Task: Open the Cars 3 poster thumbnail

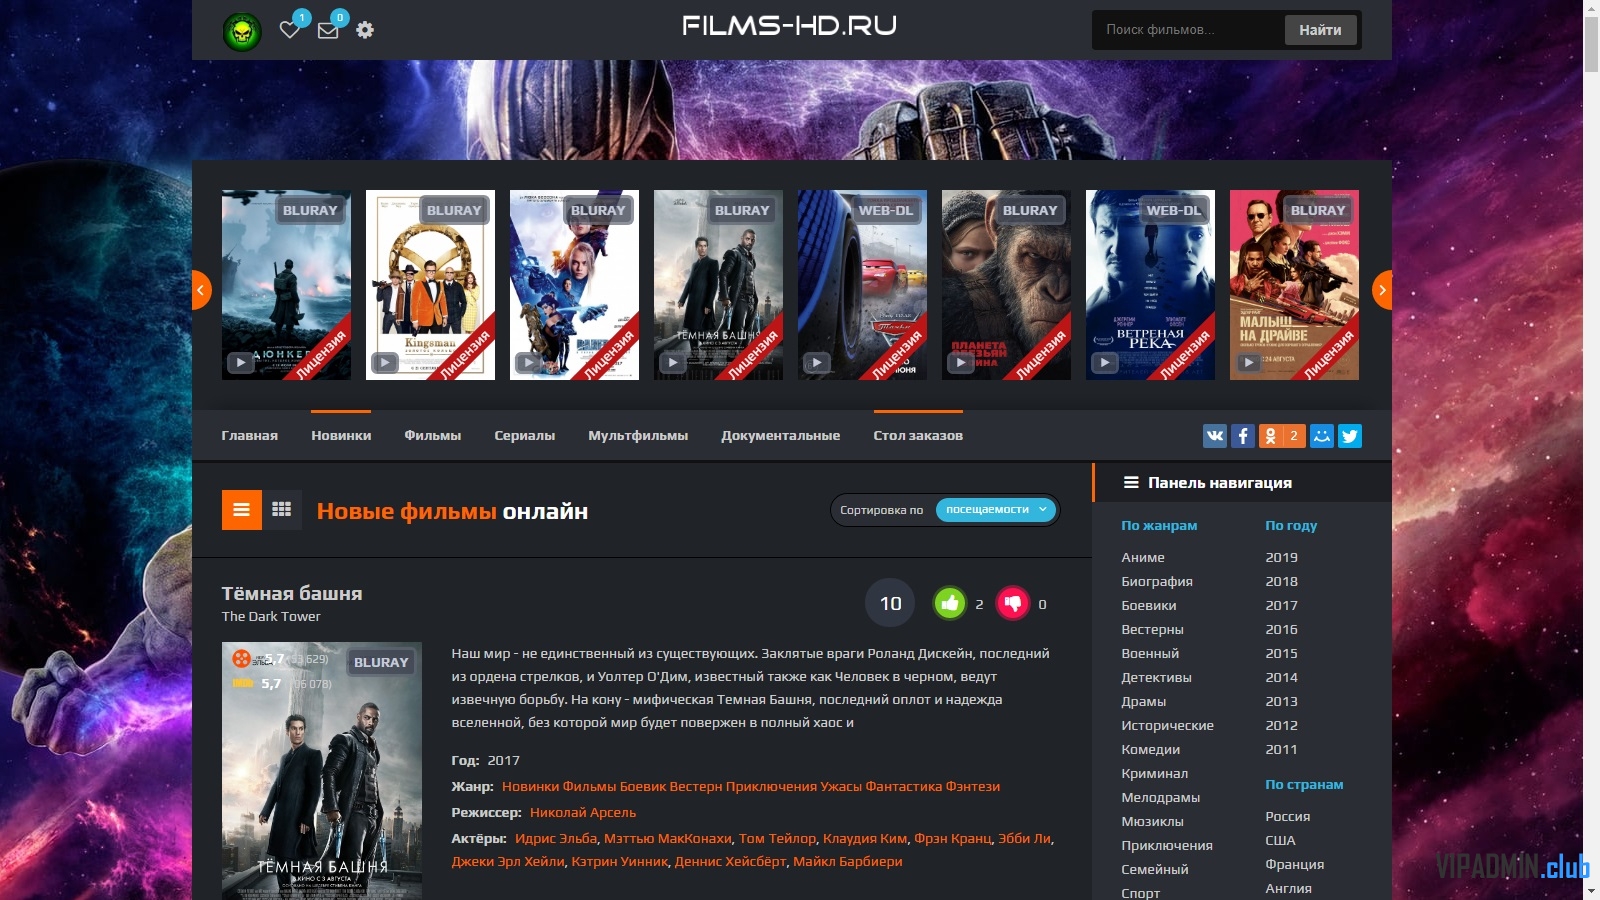Action: tap(862, 285)
